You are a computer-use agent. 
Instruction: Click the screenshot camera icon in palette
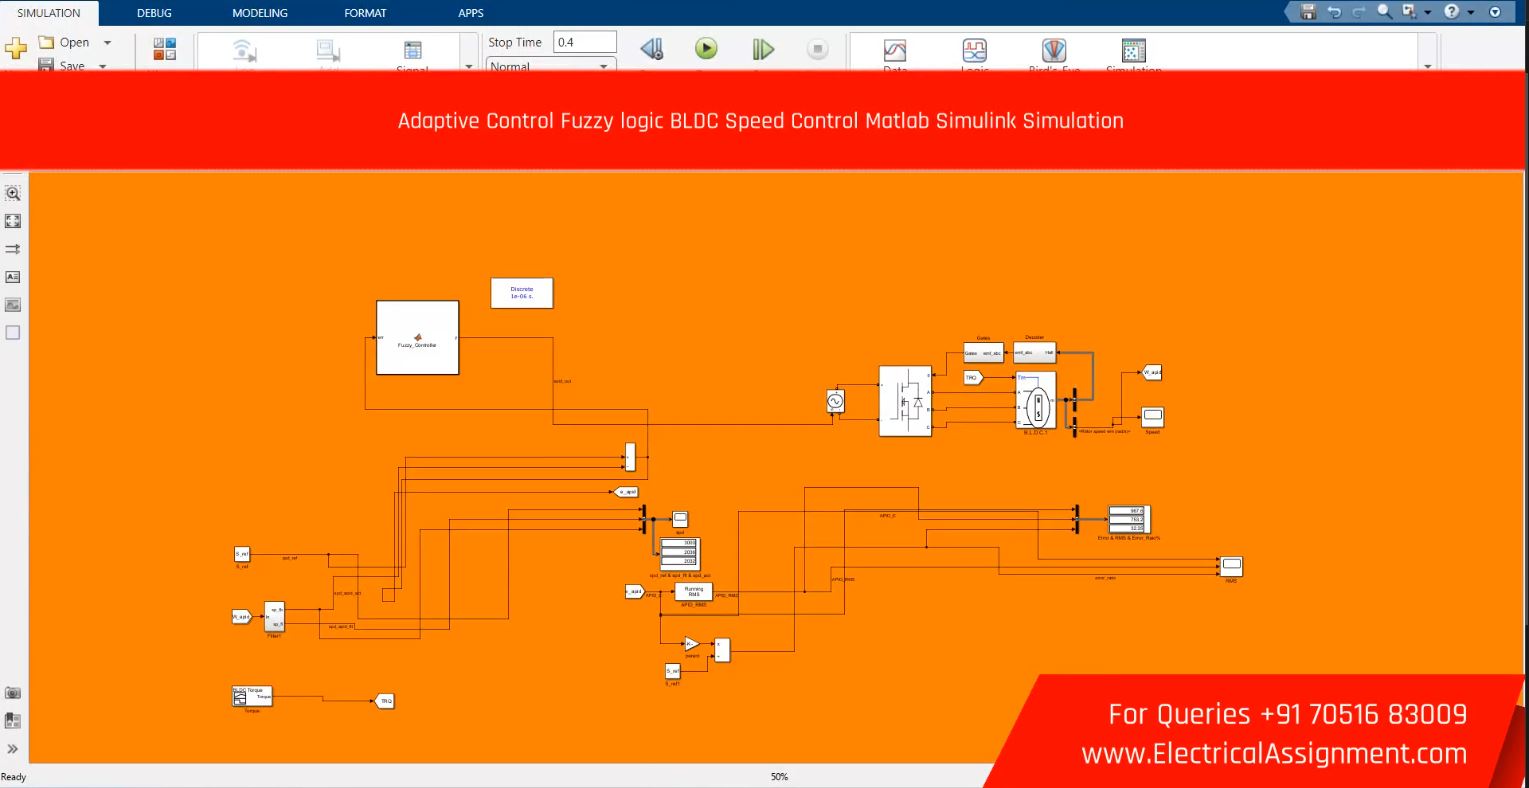(13, 693)
